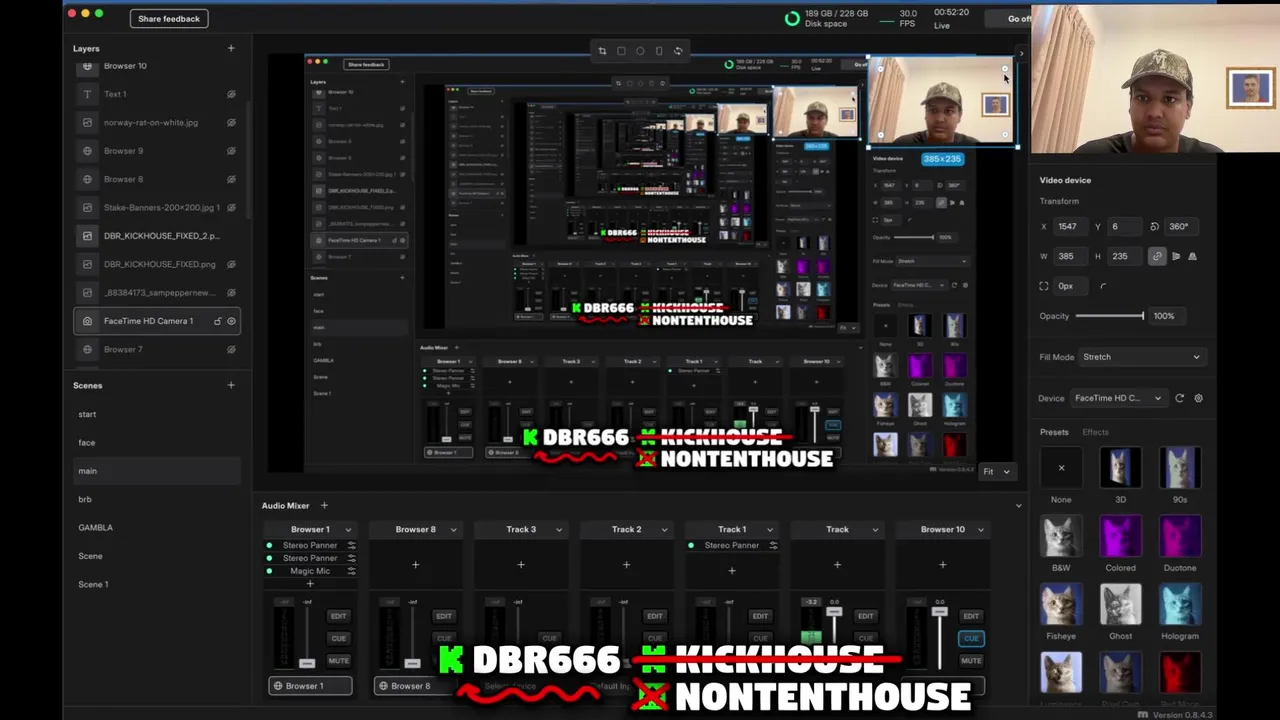This screenshot has height=720, width=1280.
Task: Open the Device FaceTime HD dropdown
Action: [x=1118, y=398]
